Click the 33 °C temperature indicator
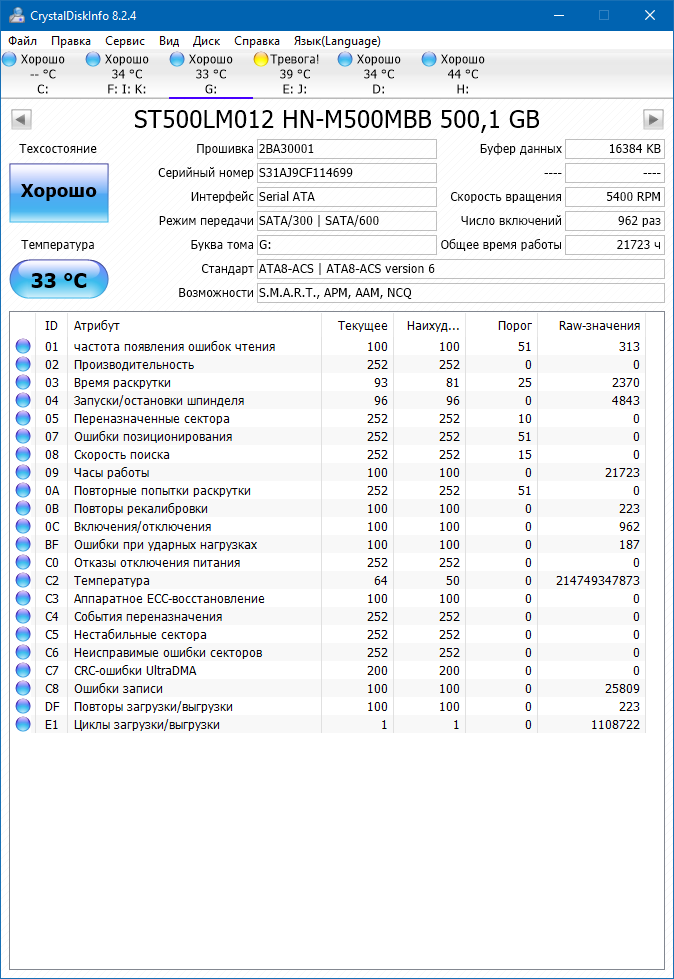 click(x=58, y=280)
